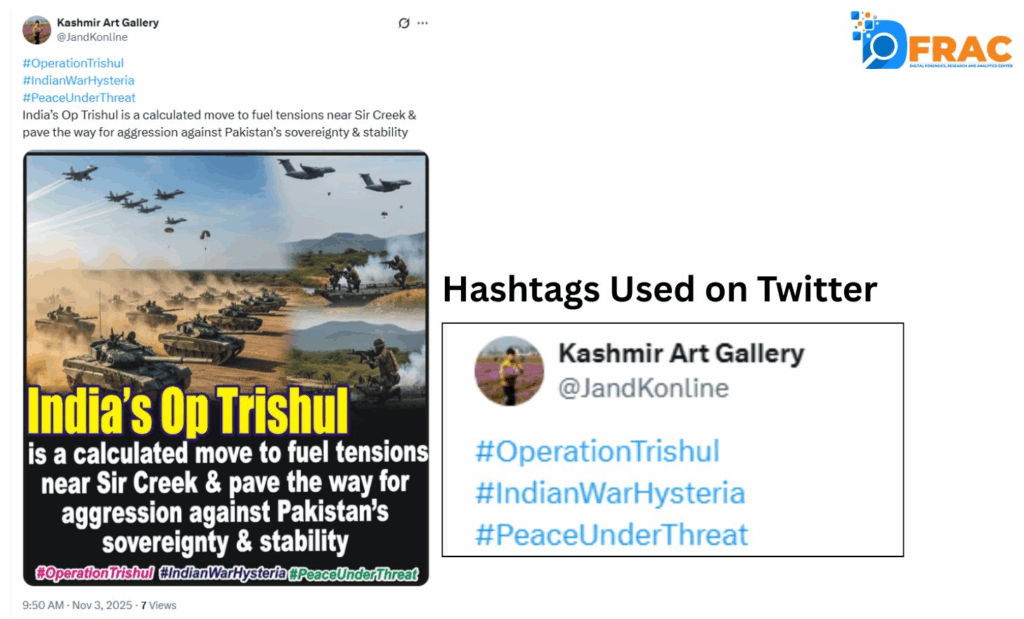Click the Kashmir Art Gallery display name
Image resolution: width=1024 pixels, height=619 pixels.
(108, 22)
